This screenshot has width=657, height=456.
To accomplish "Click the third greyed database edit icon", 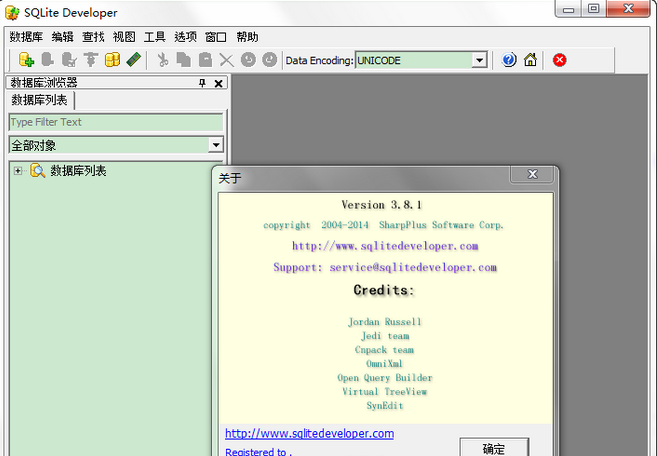I will coord(69,60).
